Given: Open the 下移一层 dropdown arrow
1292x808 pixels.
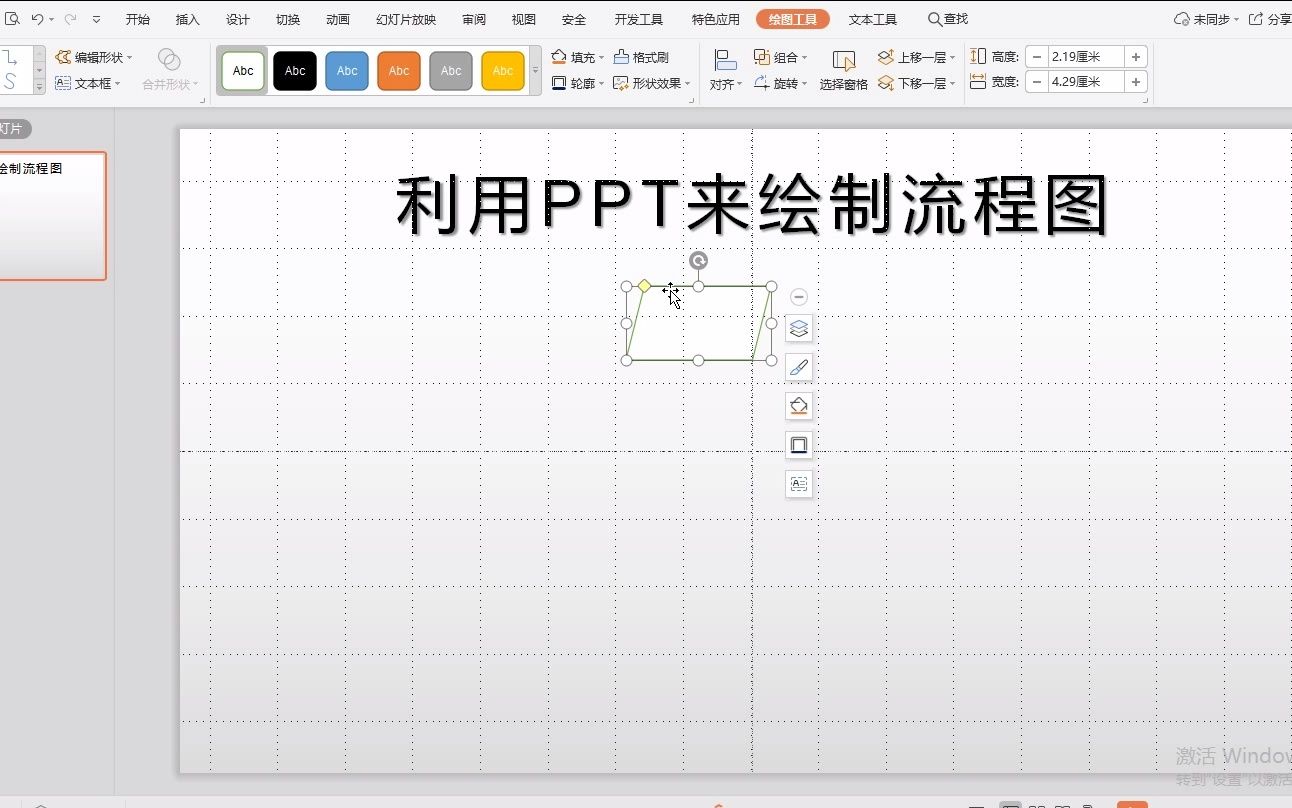Looking at the screenshot, I should coord(953,84).
